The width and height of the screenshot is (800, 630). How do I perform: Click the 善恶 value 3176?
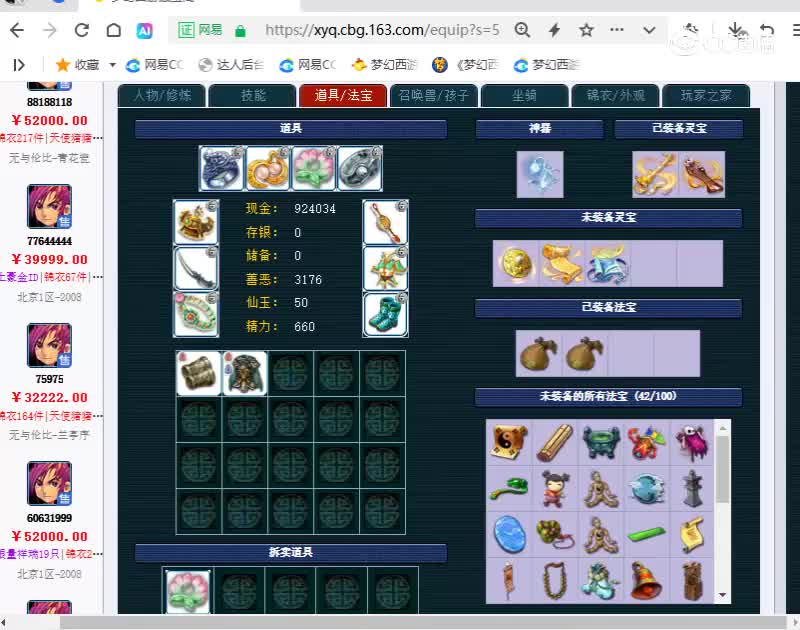308,280
